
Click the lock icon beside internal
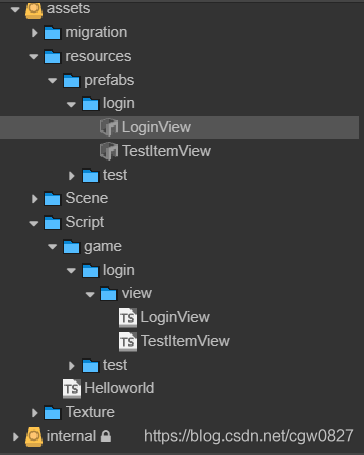click(106, 436)
